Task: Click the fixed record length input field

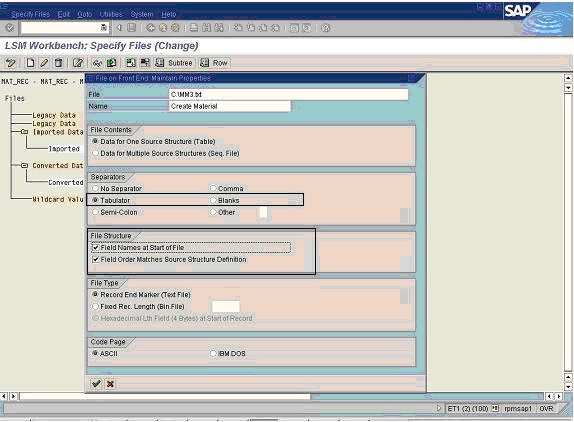Action: tap(226, 306)
